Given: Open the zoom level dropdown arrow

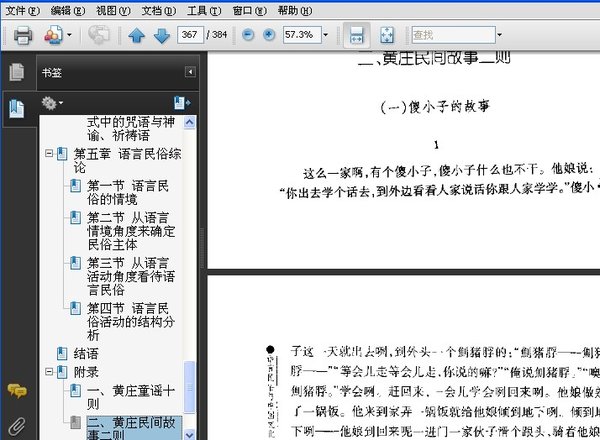Looking at the screenshot, I should (326, 35).
